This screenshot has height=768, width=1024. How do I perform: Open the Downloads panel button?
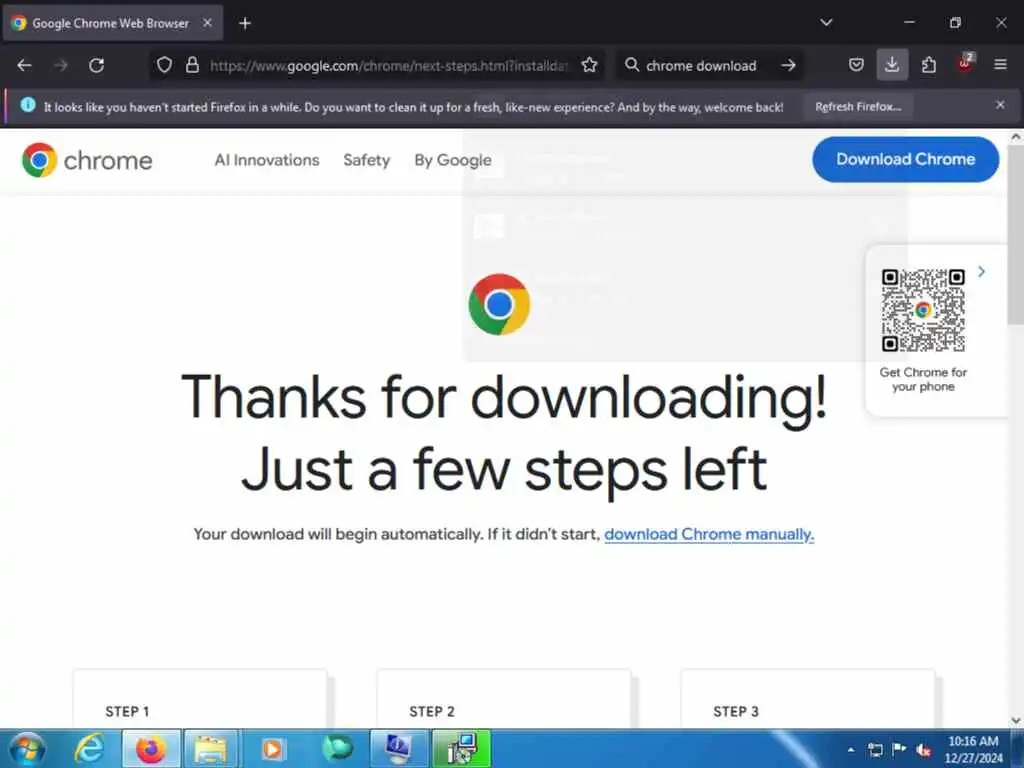[892, 65]
